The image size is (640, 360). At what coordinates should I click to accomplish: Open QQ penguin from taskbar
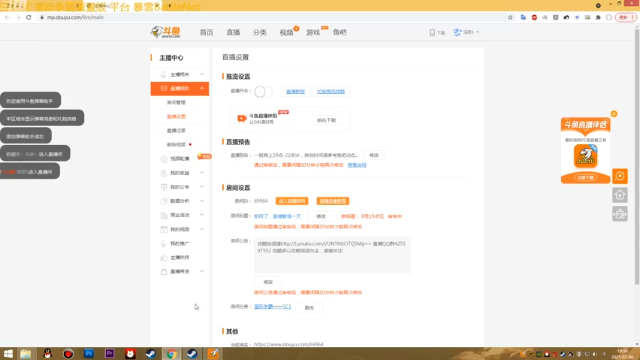(47, 353)
